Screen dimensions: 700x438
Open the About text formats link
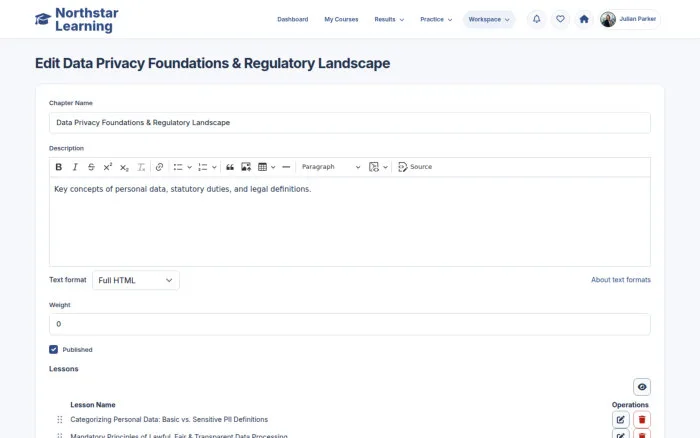pyautogui.click(x=621, y=280)
